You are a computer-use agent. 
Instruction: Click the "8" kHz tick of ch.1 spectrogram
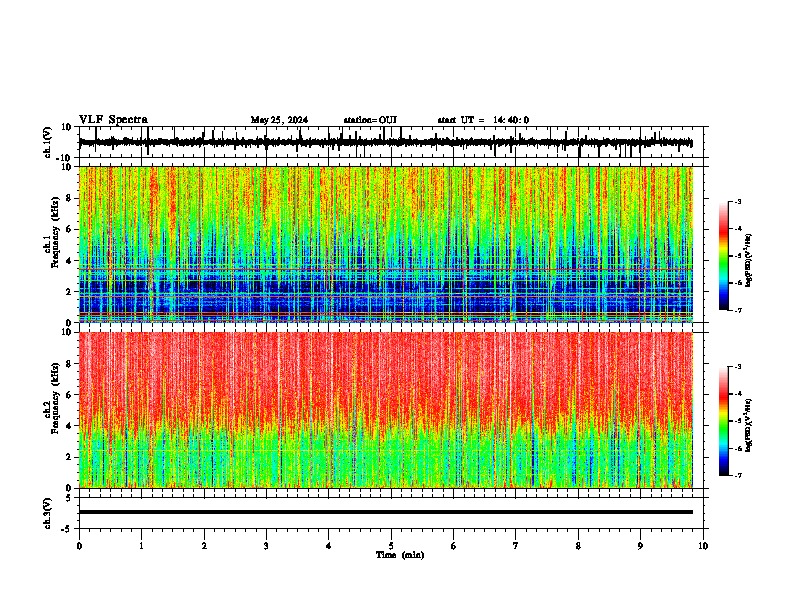(x=70, y=198)
